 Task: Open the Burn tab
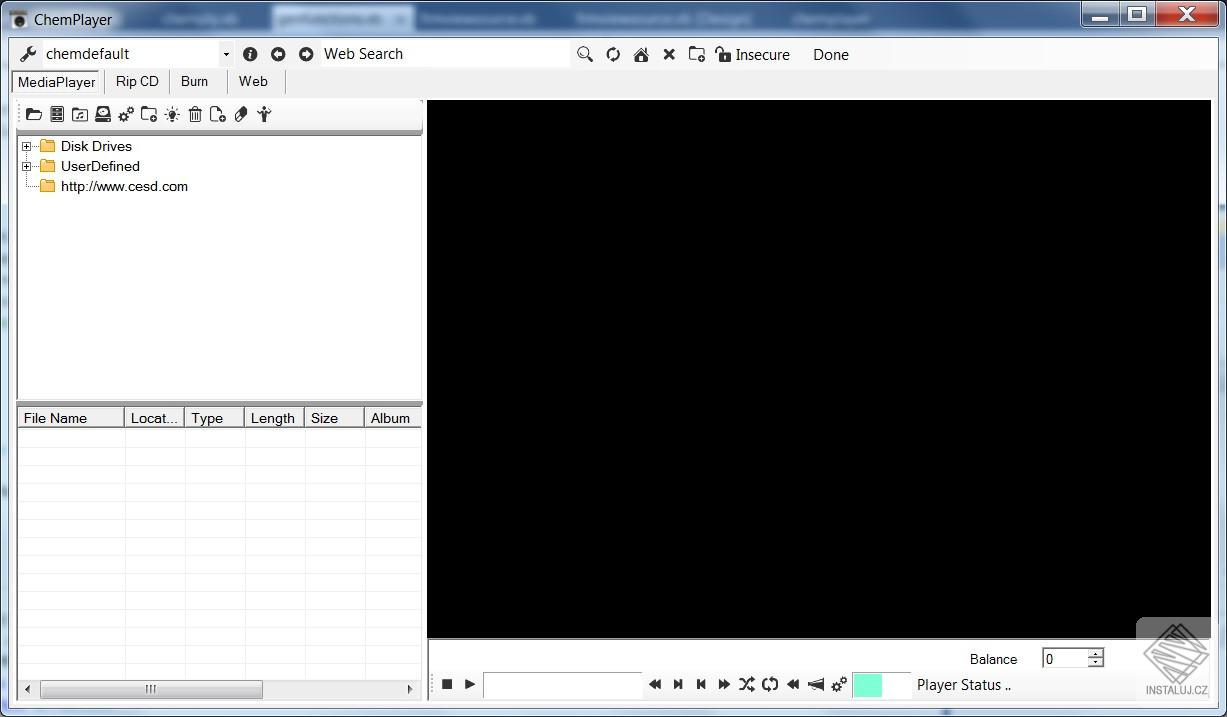195,81
